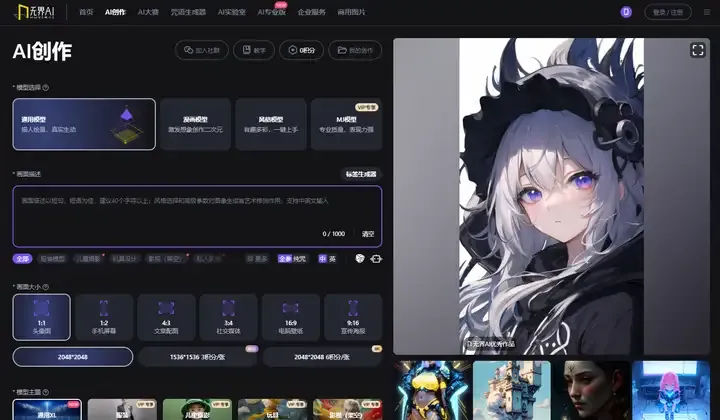Open the dark woman portrait gallery thumbnail
Screen dimensions: 720x420
tap(591, 390)
